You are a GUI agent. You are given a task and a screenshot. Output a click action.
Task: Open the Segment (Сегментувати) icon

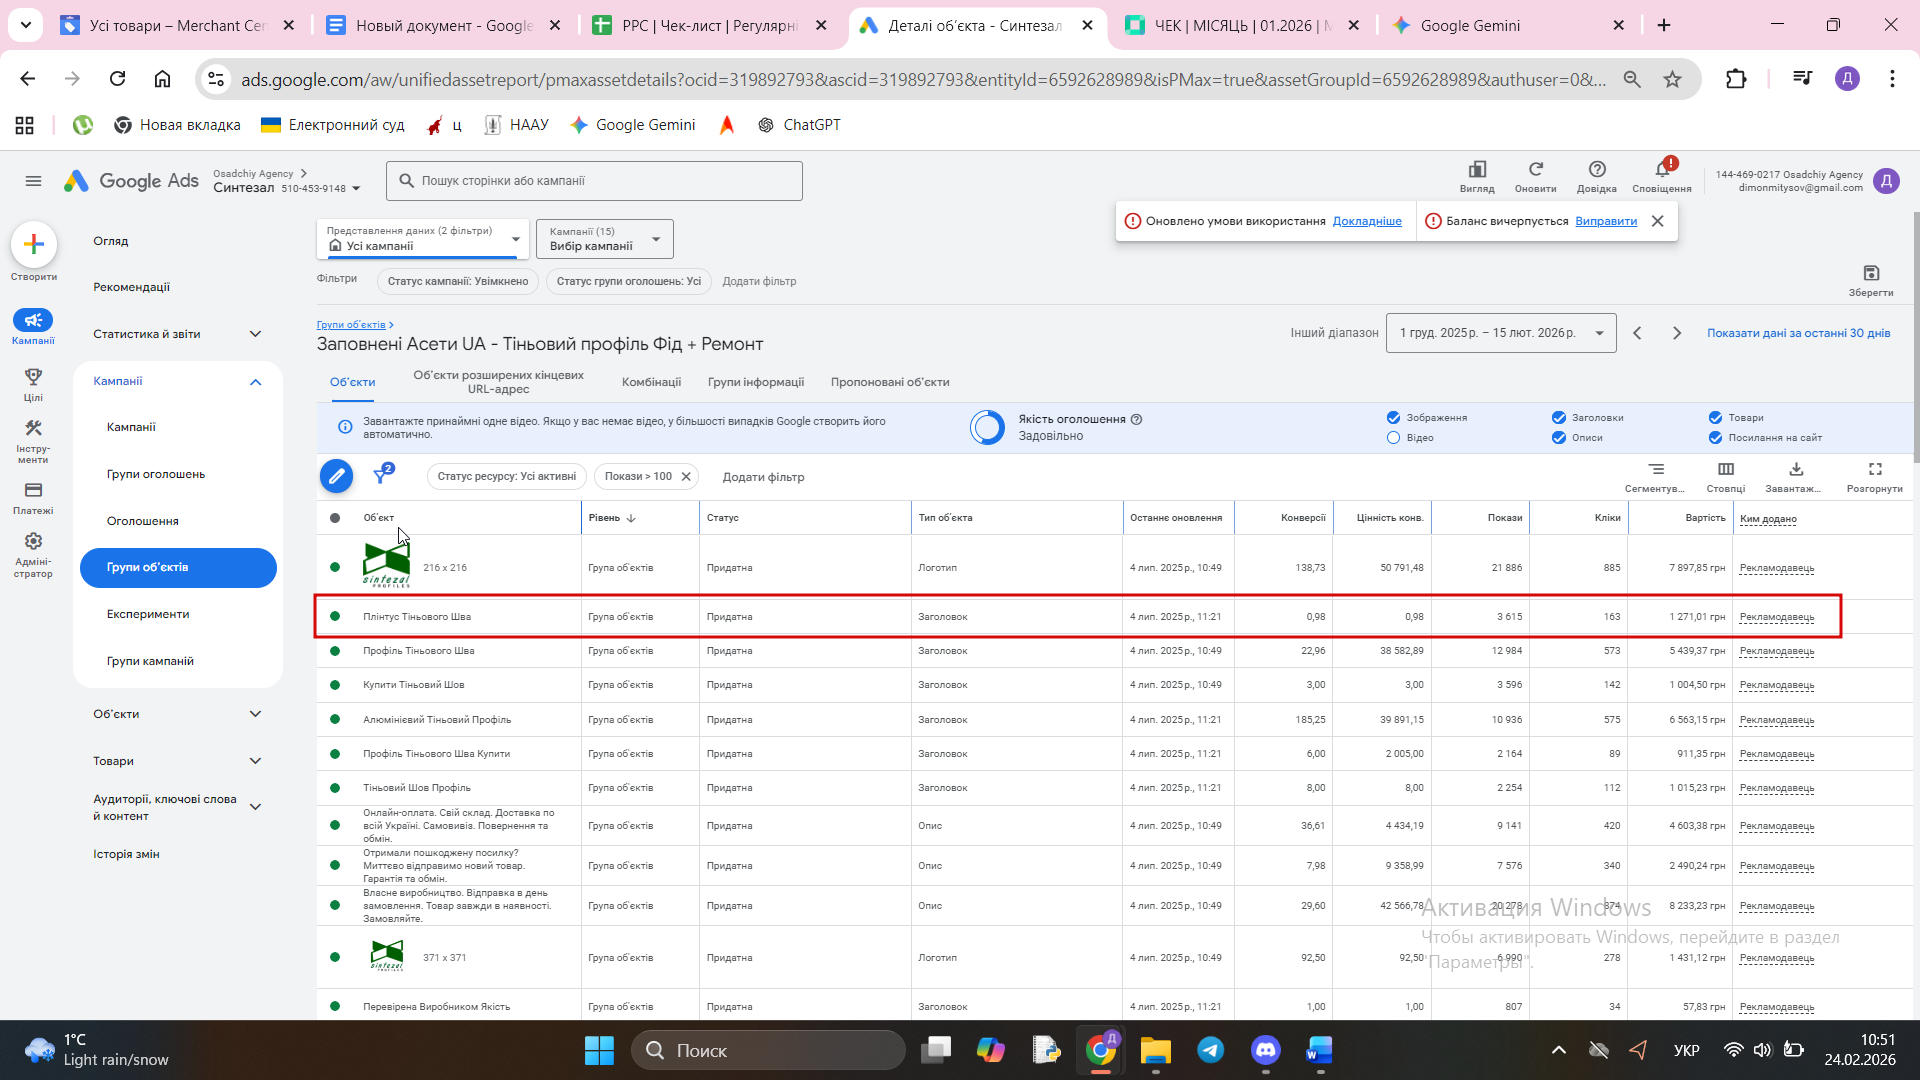(x=1656, y=470)
